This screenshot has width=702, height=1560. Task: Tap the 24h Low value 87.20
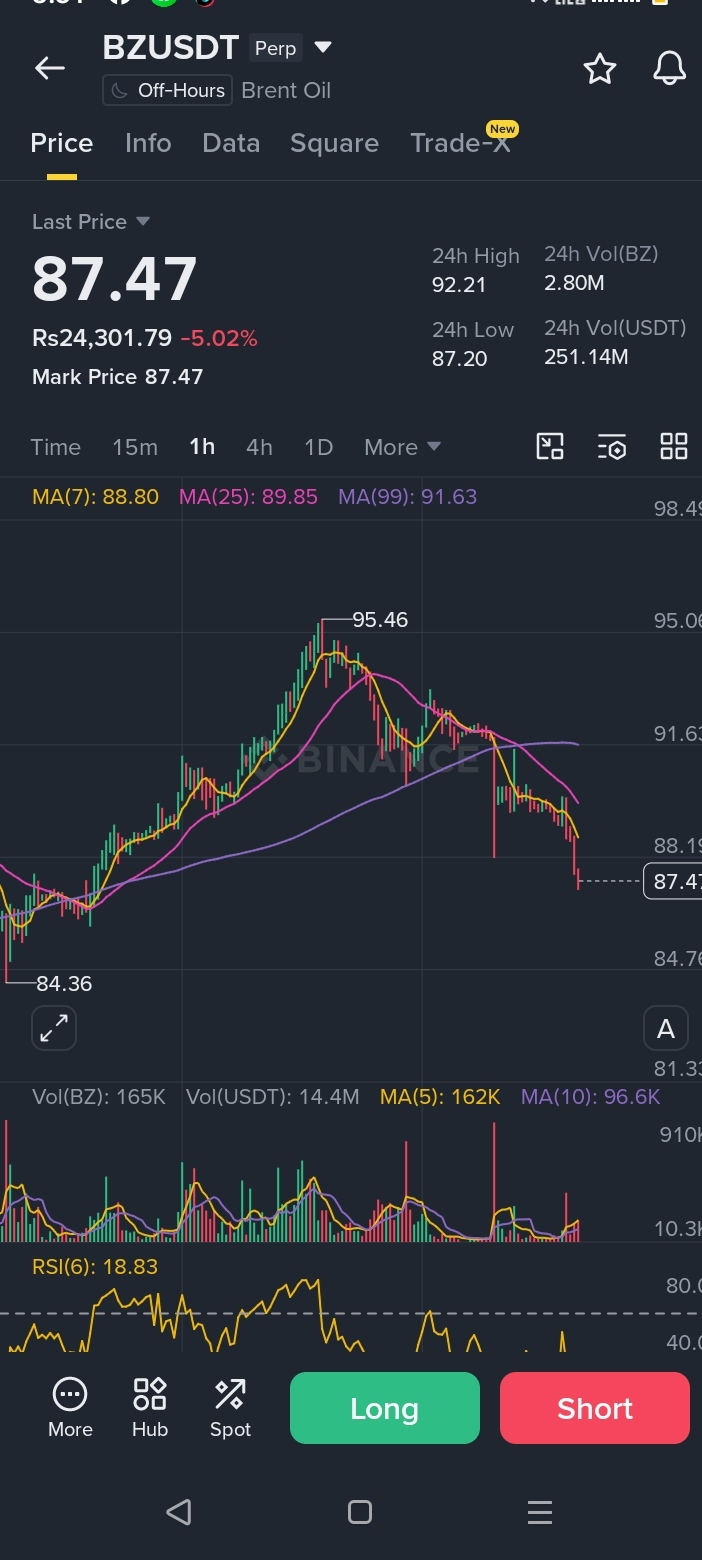(460, 358)
